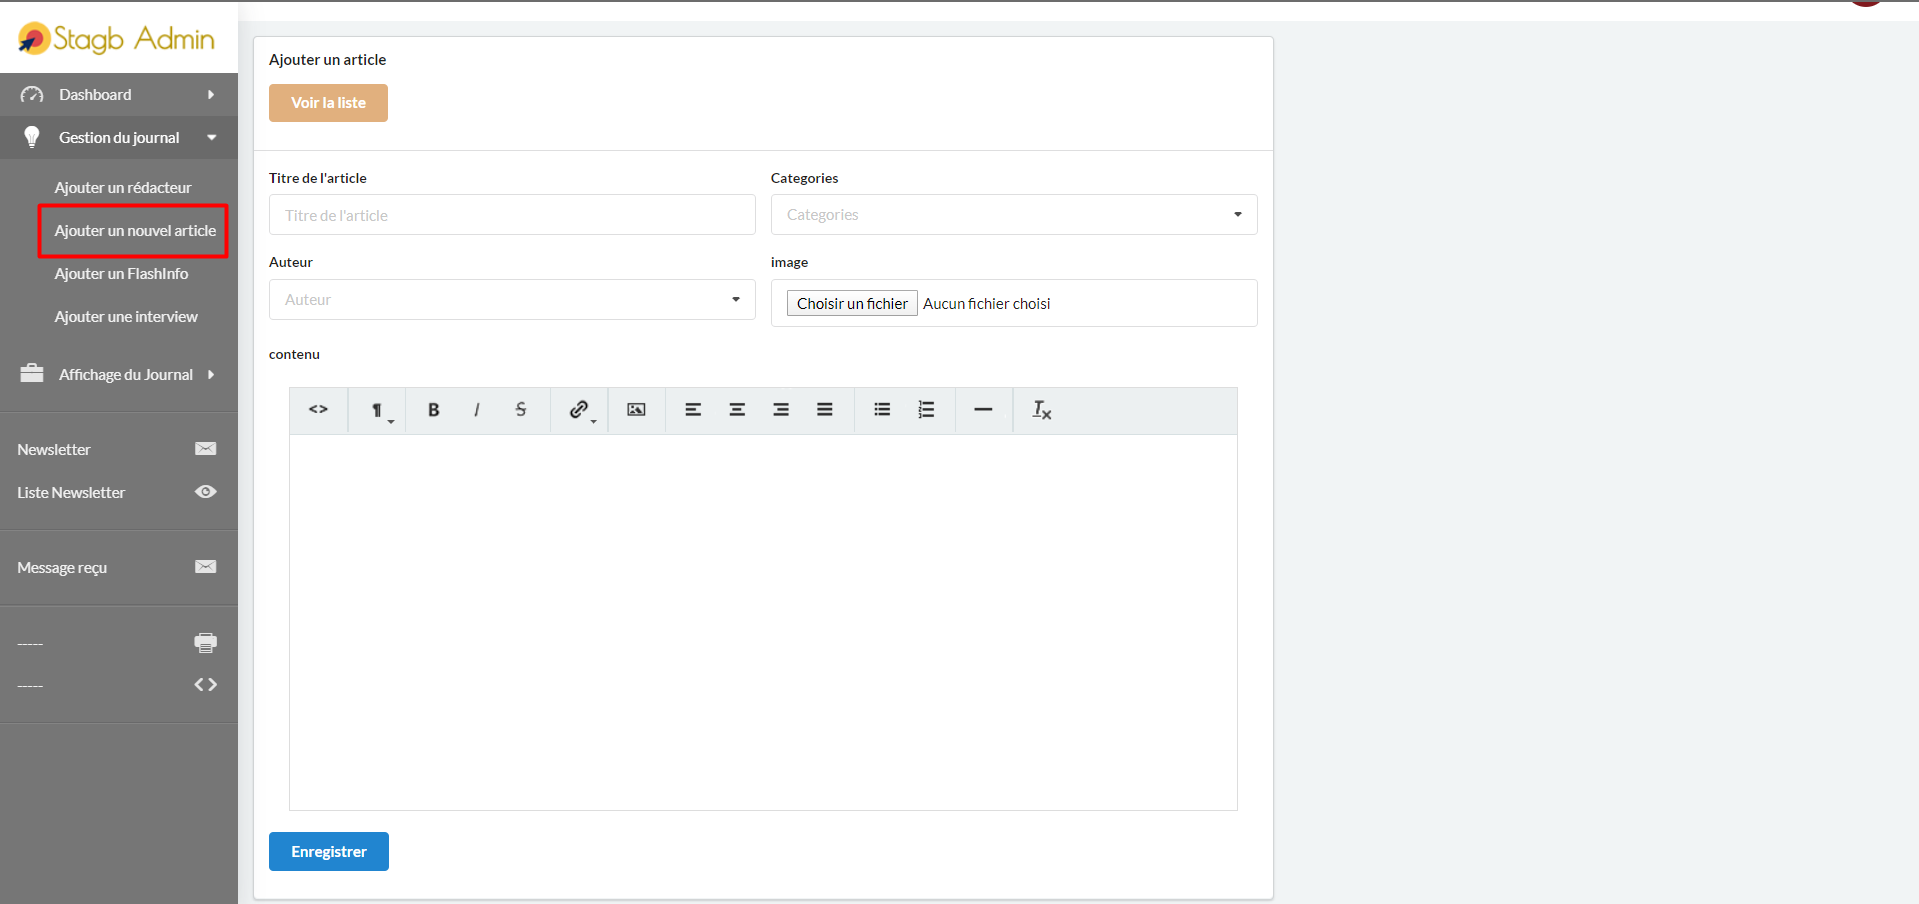Open the Auteur dropdown
Screen dimensions: 1919x904
512,300
